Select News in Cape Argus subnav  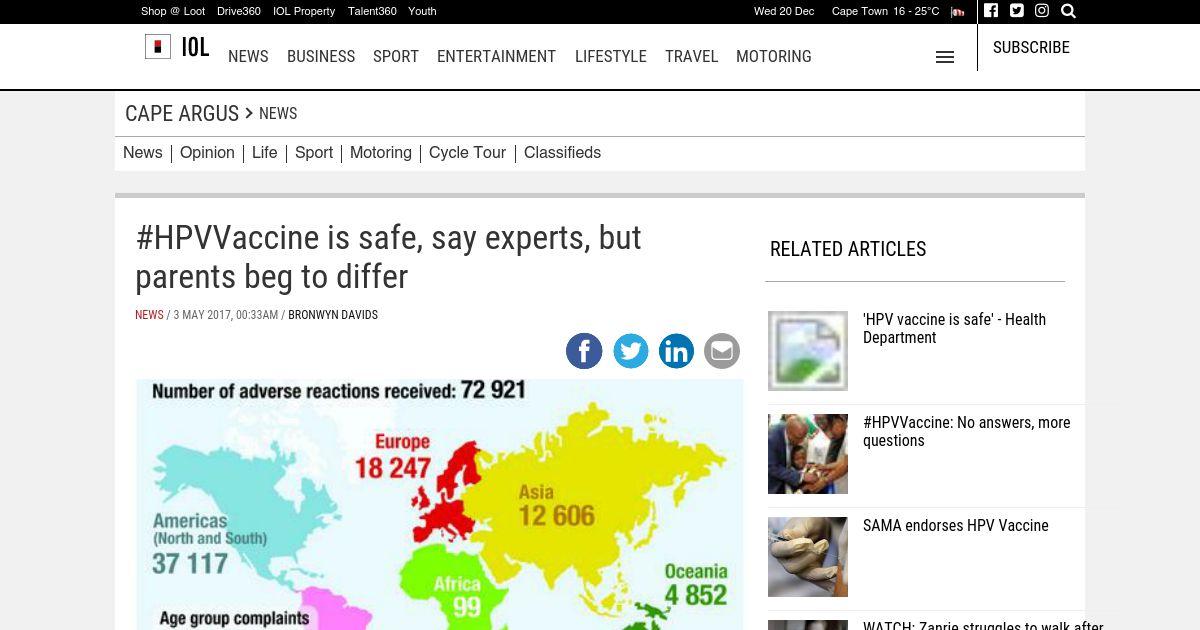[143, 153]
